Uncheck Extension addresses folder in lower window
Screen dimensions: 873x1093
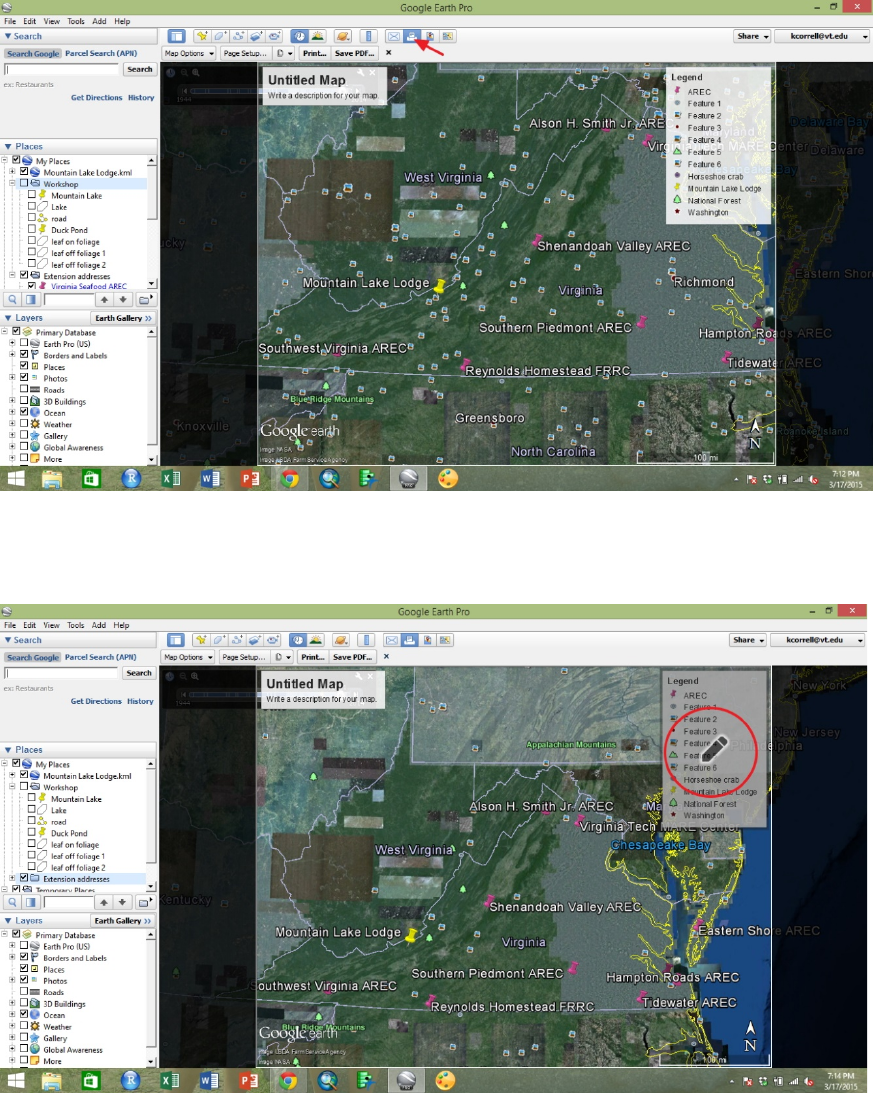click(x=24, y=878)
